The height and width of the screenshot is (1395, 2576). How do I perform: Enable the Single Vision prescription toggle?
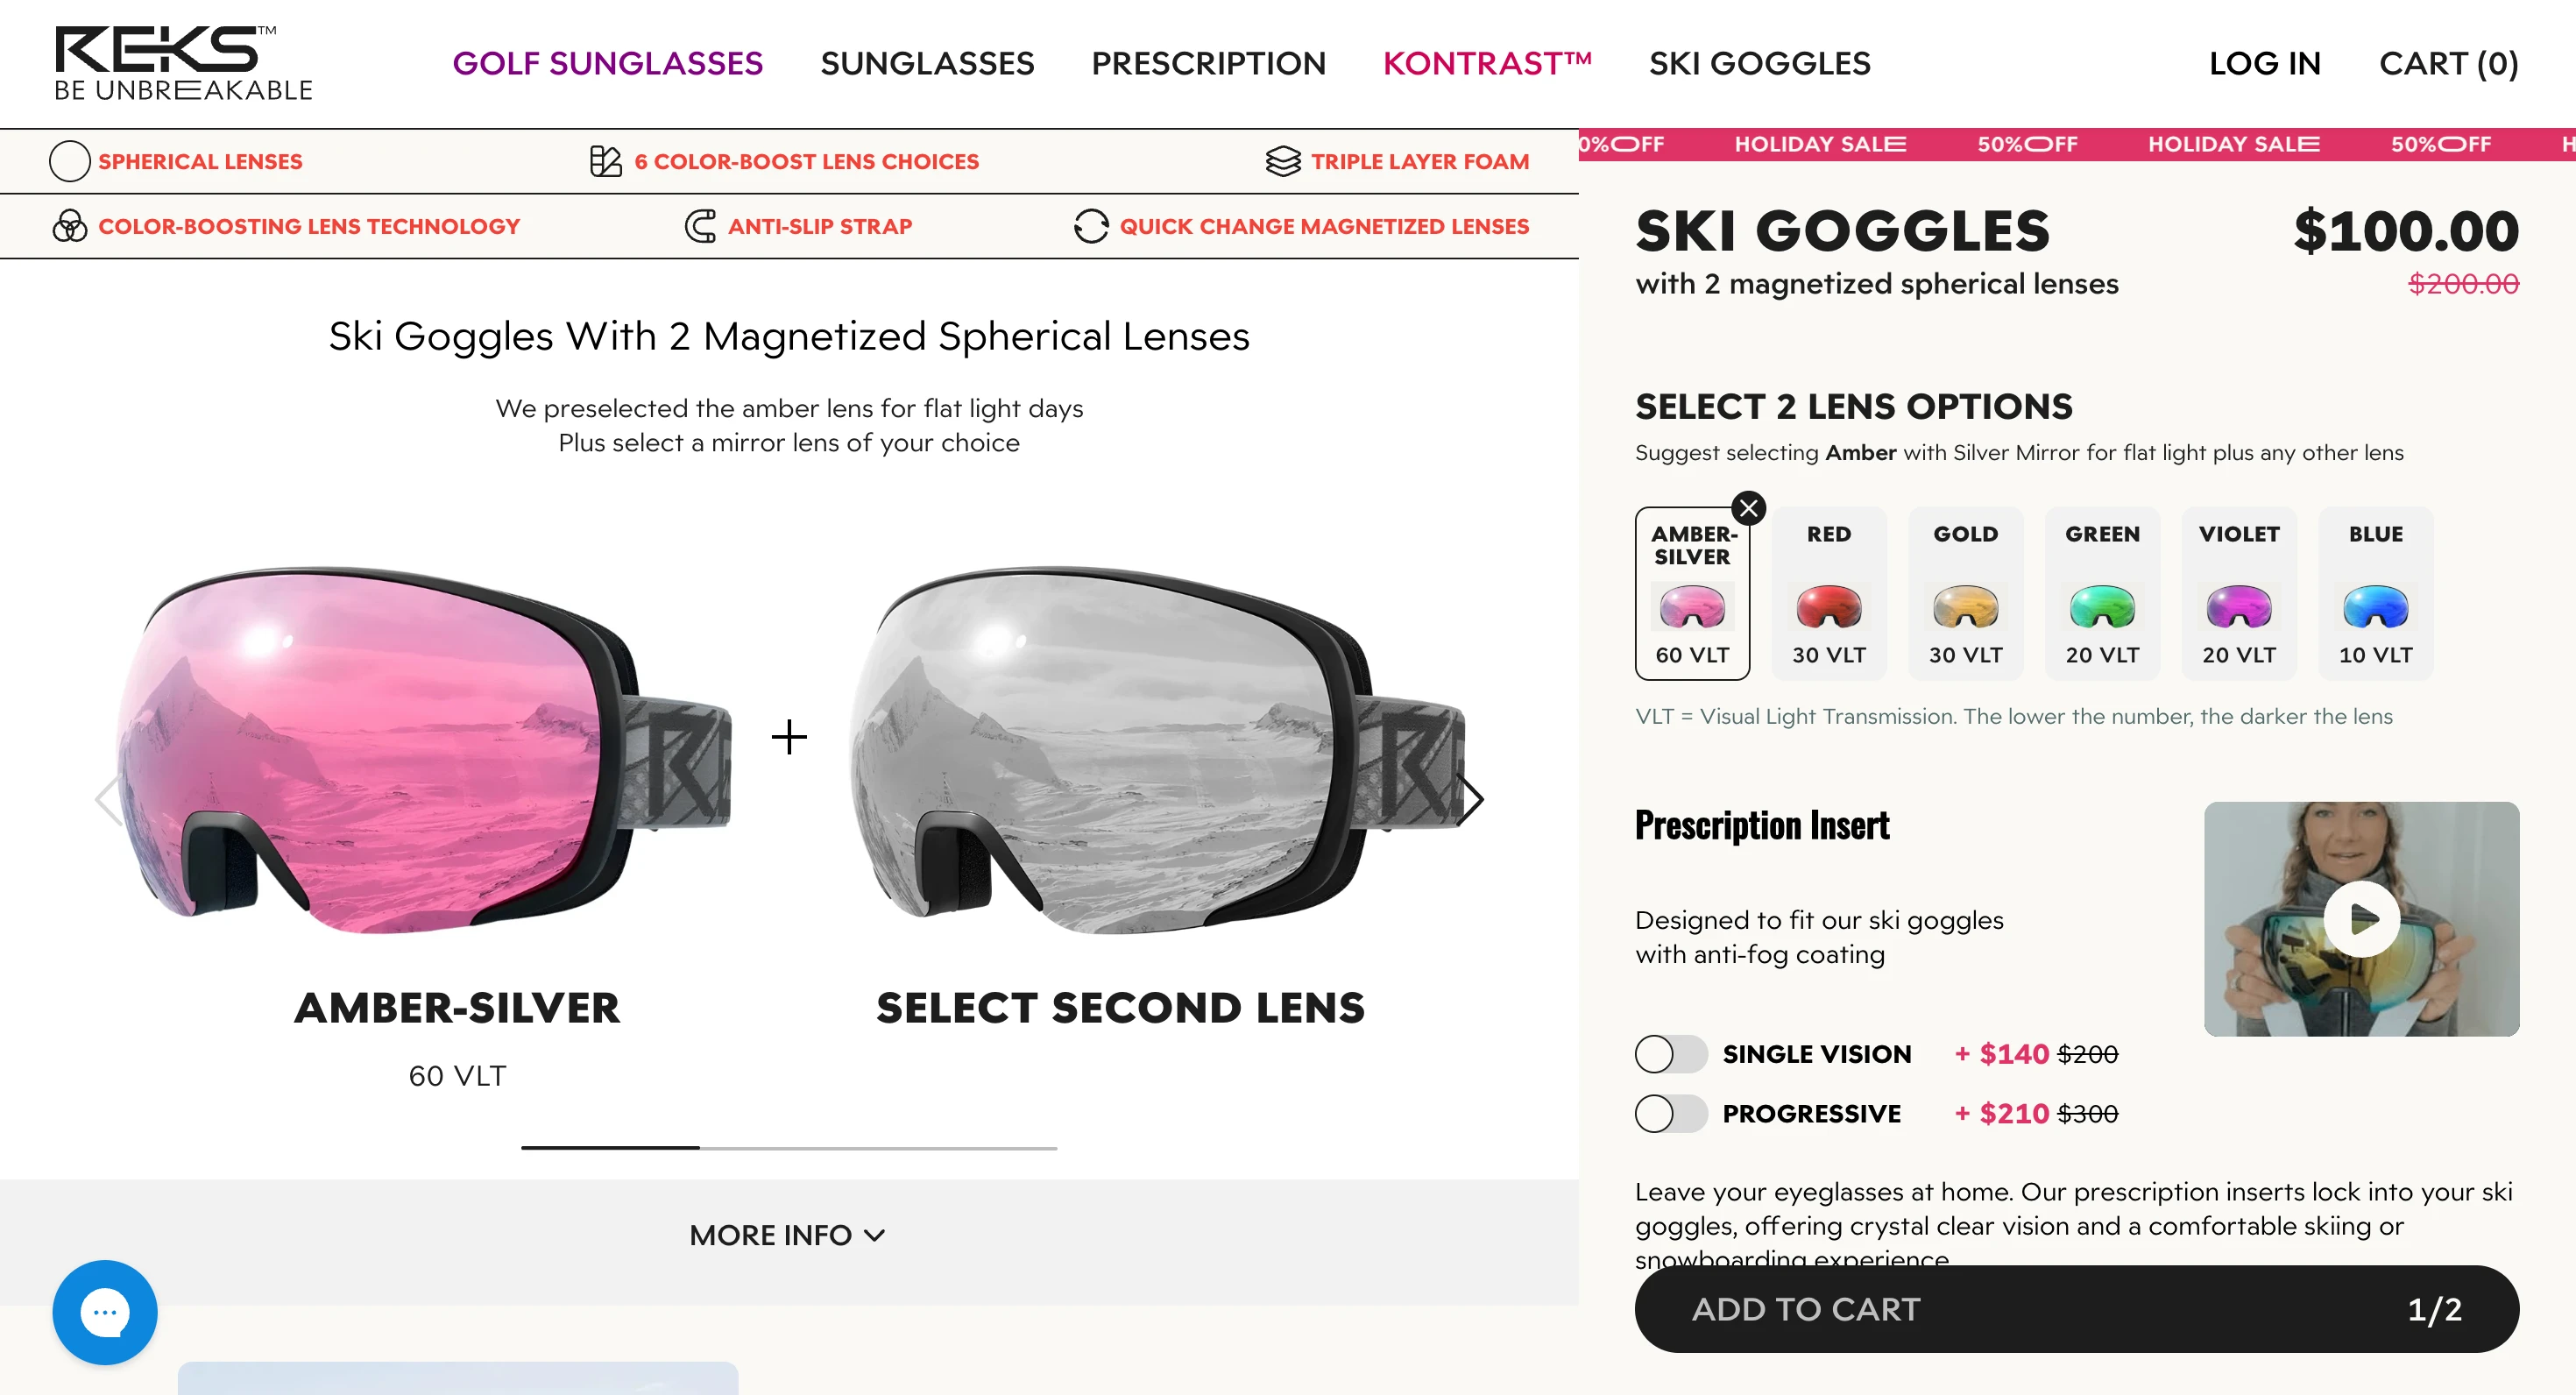[x=1670, y=1053]
